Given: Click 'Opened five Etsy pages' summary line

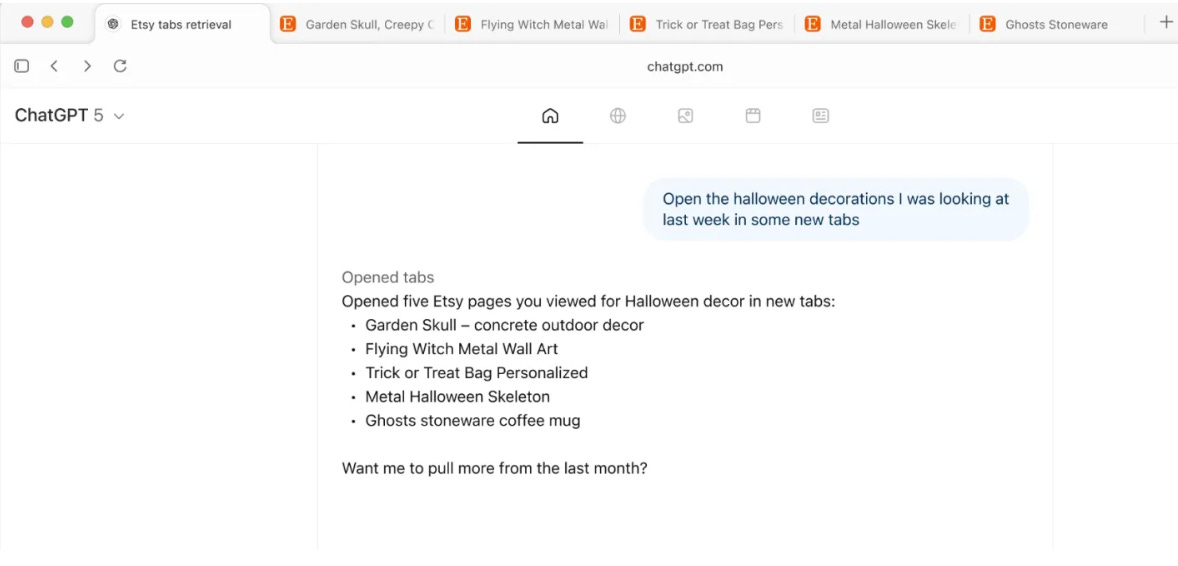Looking at the screenshot, I should click(x=588, y=301).
